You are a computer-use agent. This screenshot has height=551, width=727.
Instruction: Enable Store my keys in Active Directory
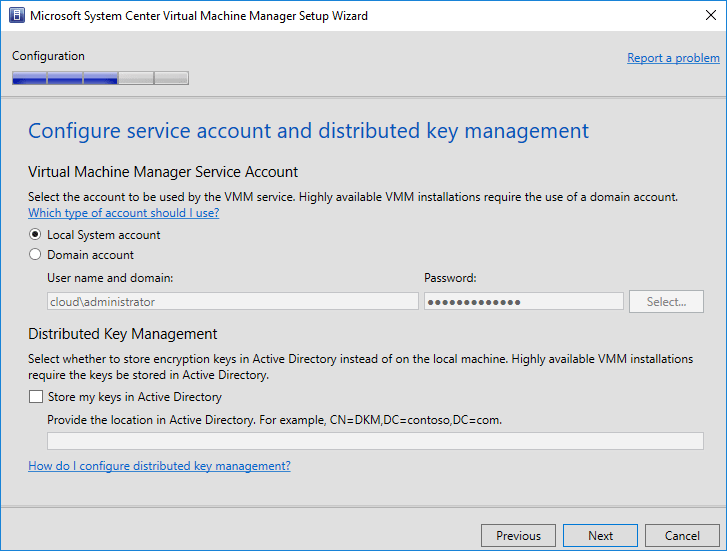pos(36,397)
